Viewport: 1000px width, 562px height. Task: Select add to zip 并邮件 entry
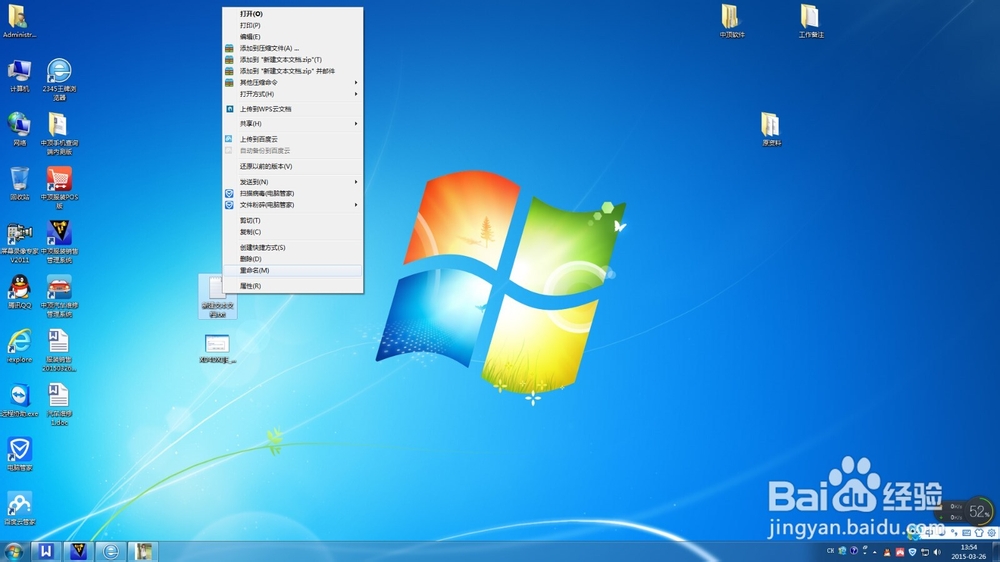(293, 71)
